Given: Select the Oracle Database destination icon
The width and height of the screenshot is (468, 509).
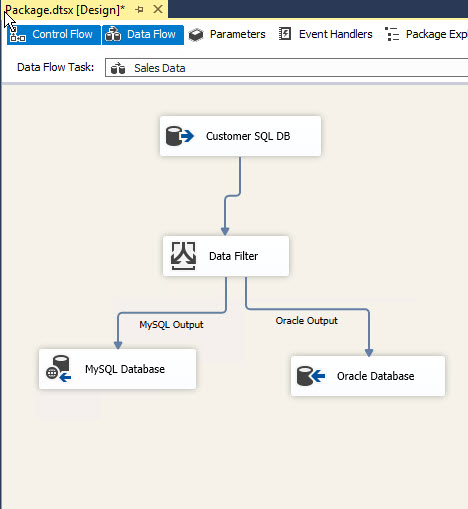Looking at the screenshot, I should pyautogui.click(x=311, y=376).
